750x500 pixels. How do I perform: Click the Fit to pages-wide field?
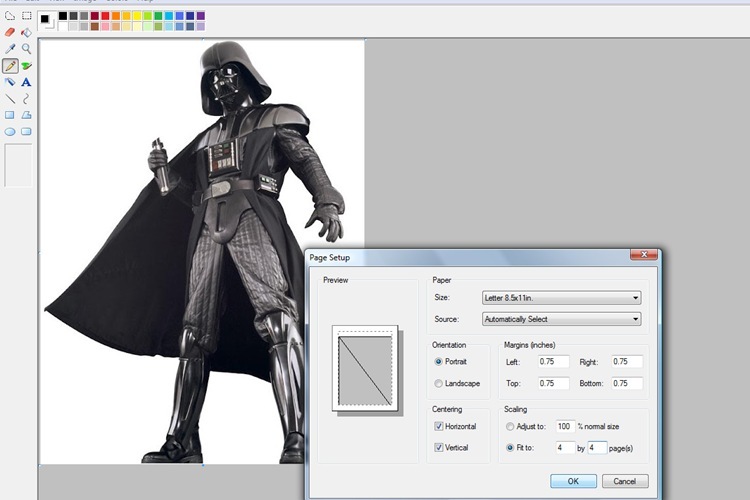565,448
